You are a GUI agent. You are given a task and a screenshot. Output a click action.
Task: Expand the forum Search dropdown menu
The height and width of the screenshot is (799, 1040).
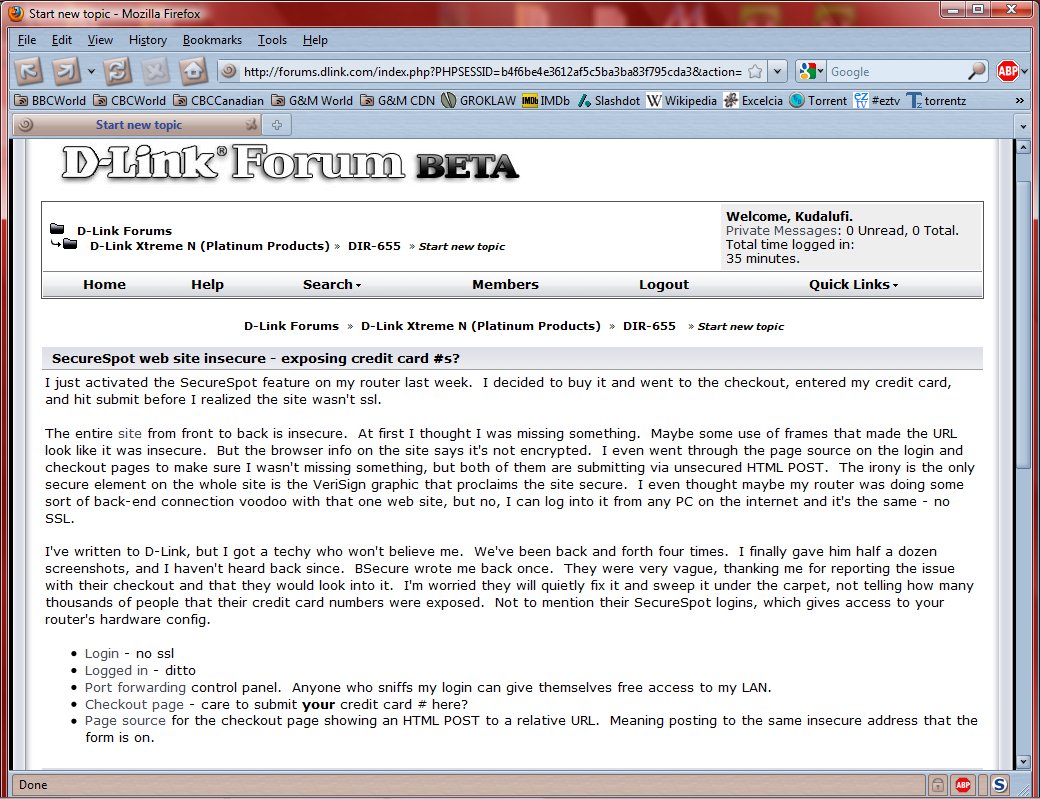tap(332, 284)
